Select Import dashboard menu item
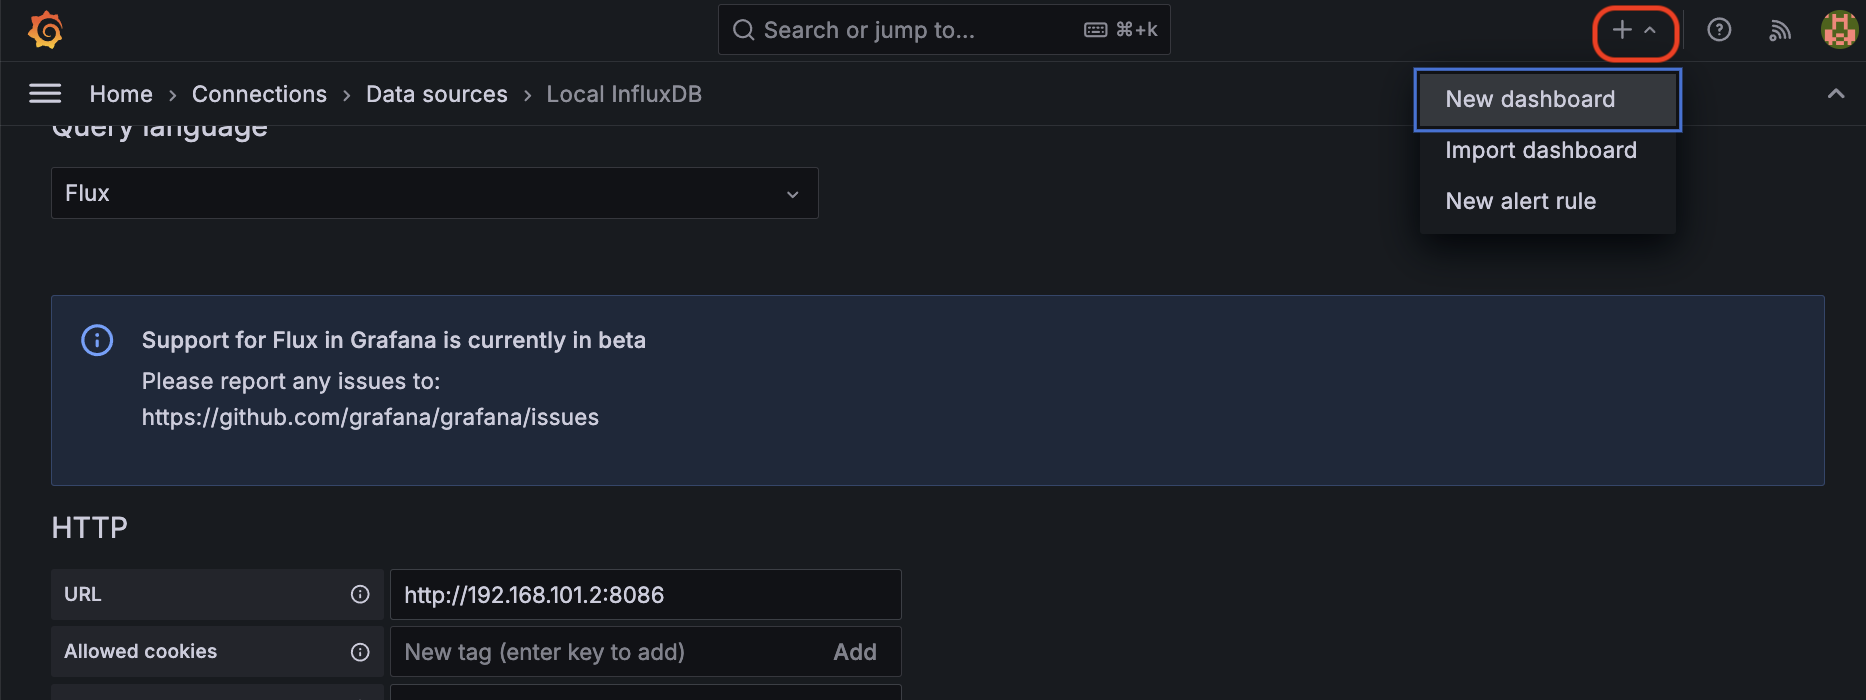The height and width of the screenshot is (700, 1866). [x=1548, y=150]
